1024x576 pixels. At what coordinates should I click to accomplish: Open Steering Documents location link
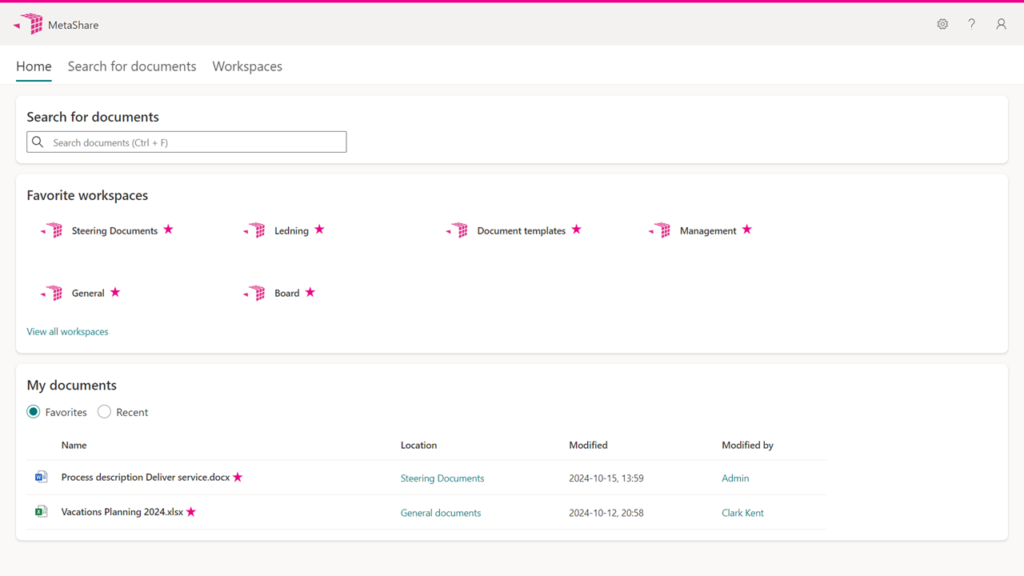tap(442, 479)
